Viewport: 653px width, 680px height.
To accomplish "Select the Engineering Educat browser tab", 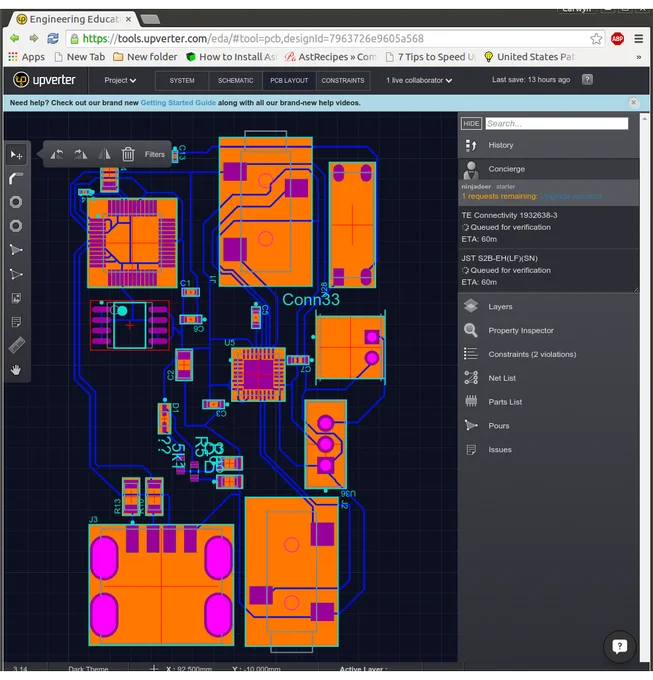I will [x=74, y=20].
